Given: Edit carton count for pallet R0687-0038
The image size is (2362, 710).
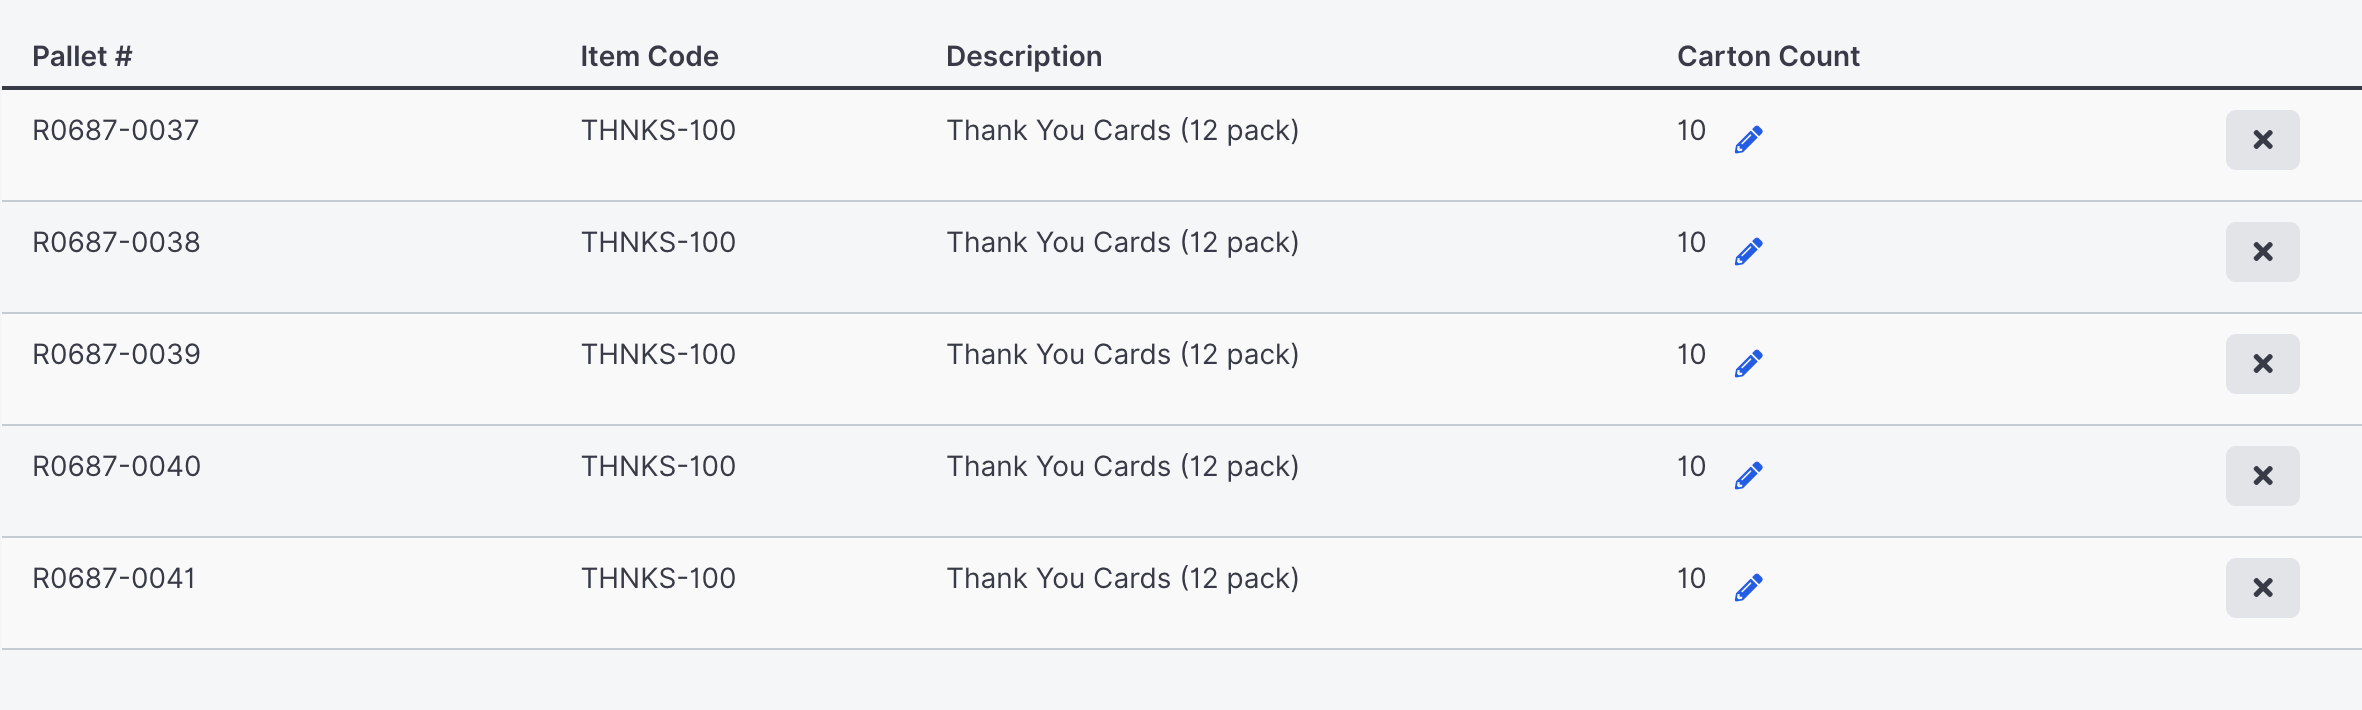Looking at the screenshot, I should (1748, 252).
